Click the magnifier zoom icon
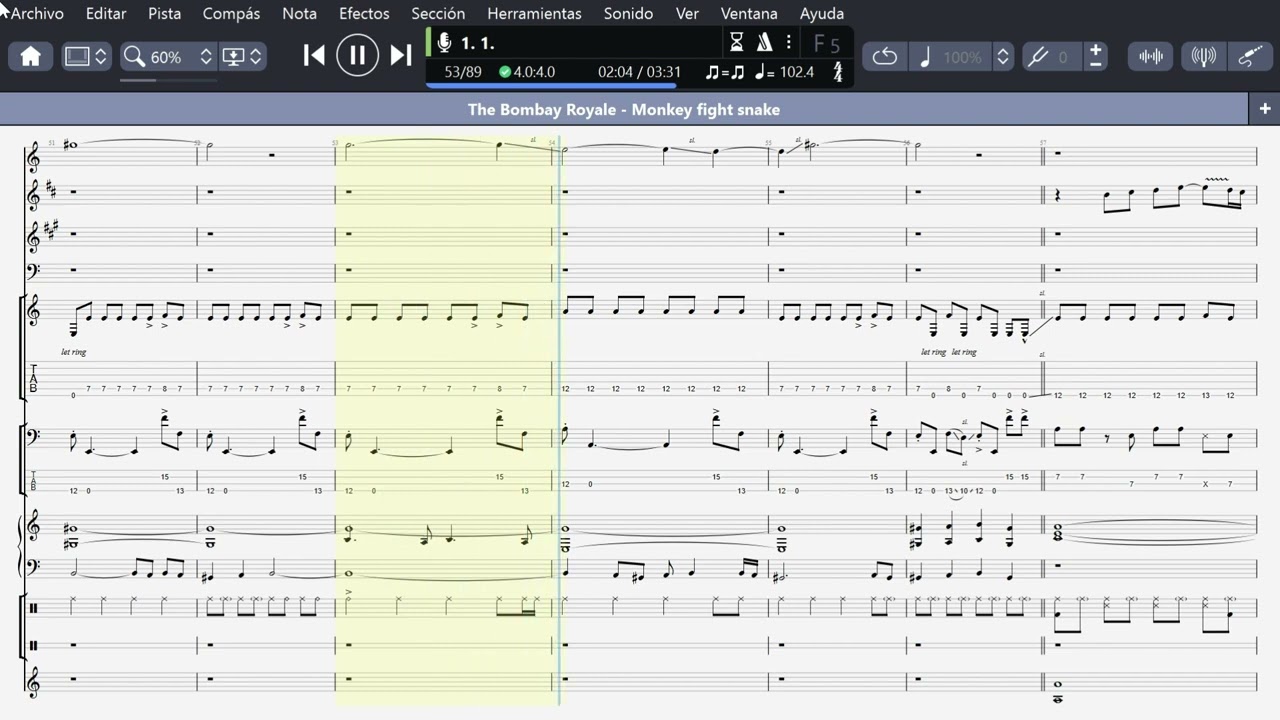 [134, 57]
